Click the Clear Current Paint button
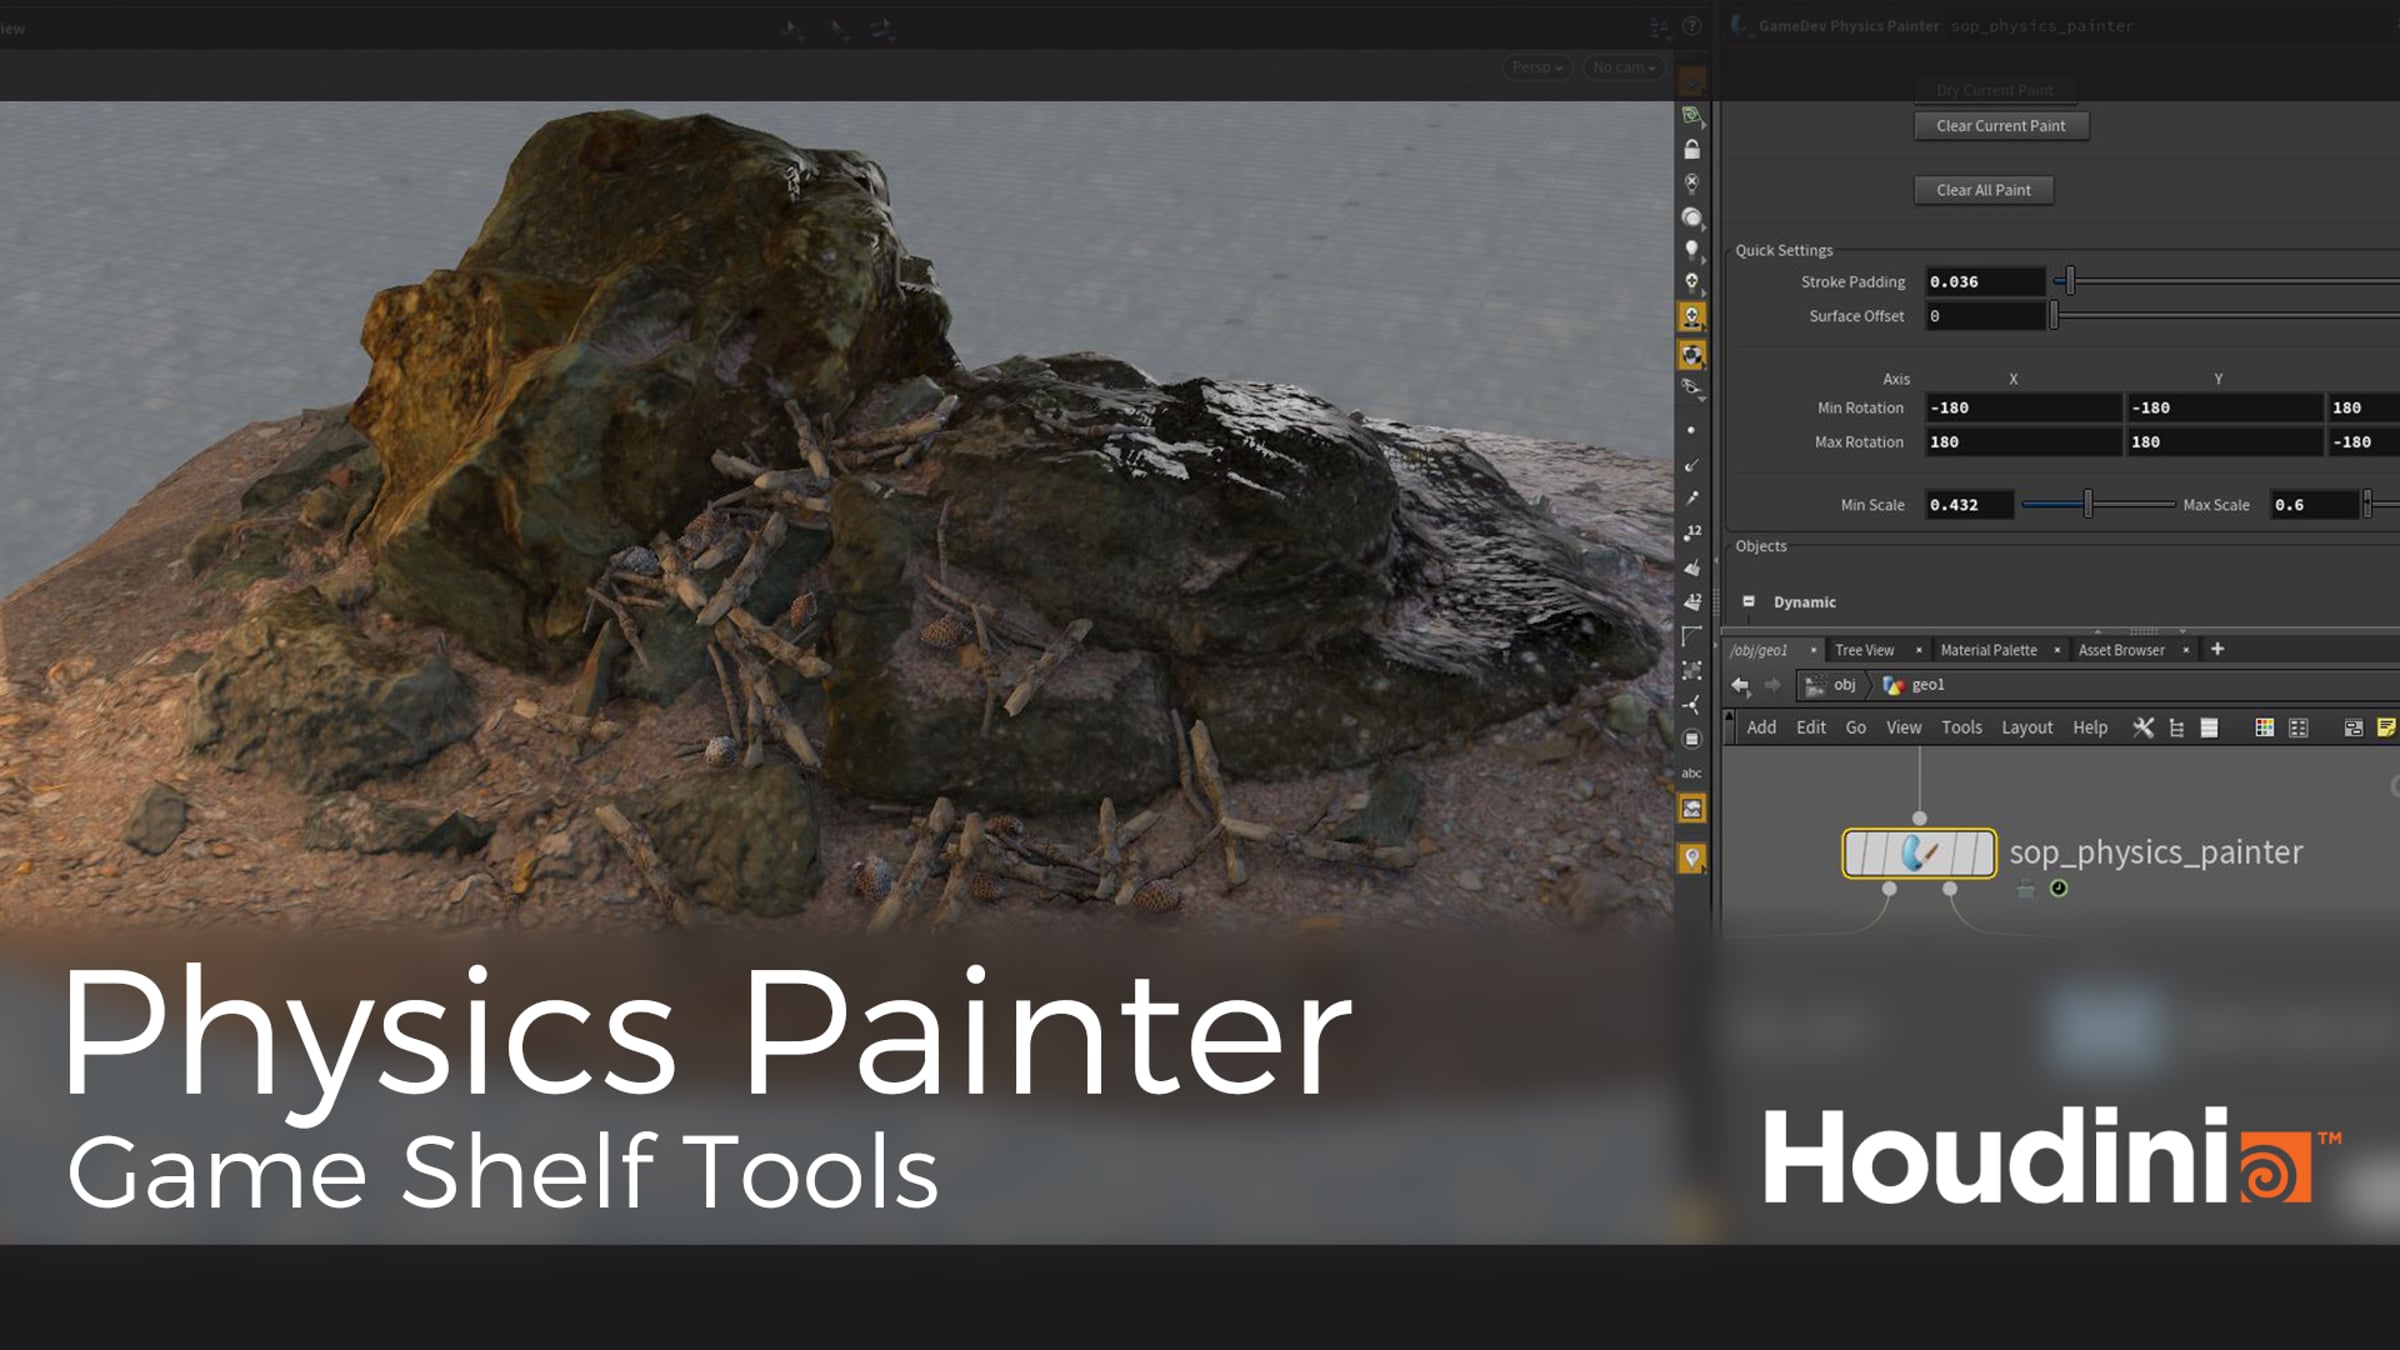 click(x=2001, y=126)
